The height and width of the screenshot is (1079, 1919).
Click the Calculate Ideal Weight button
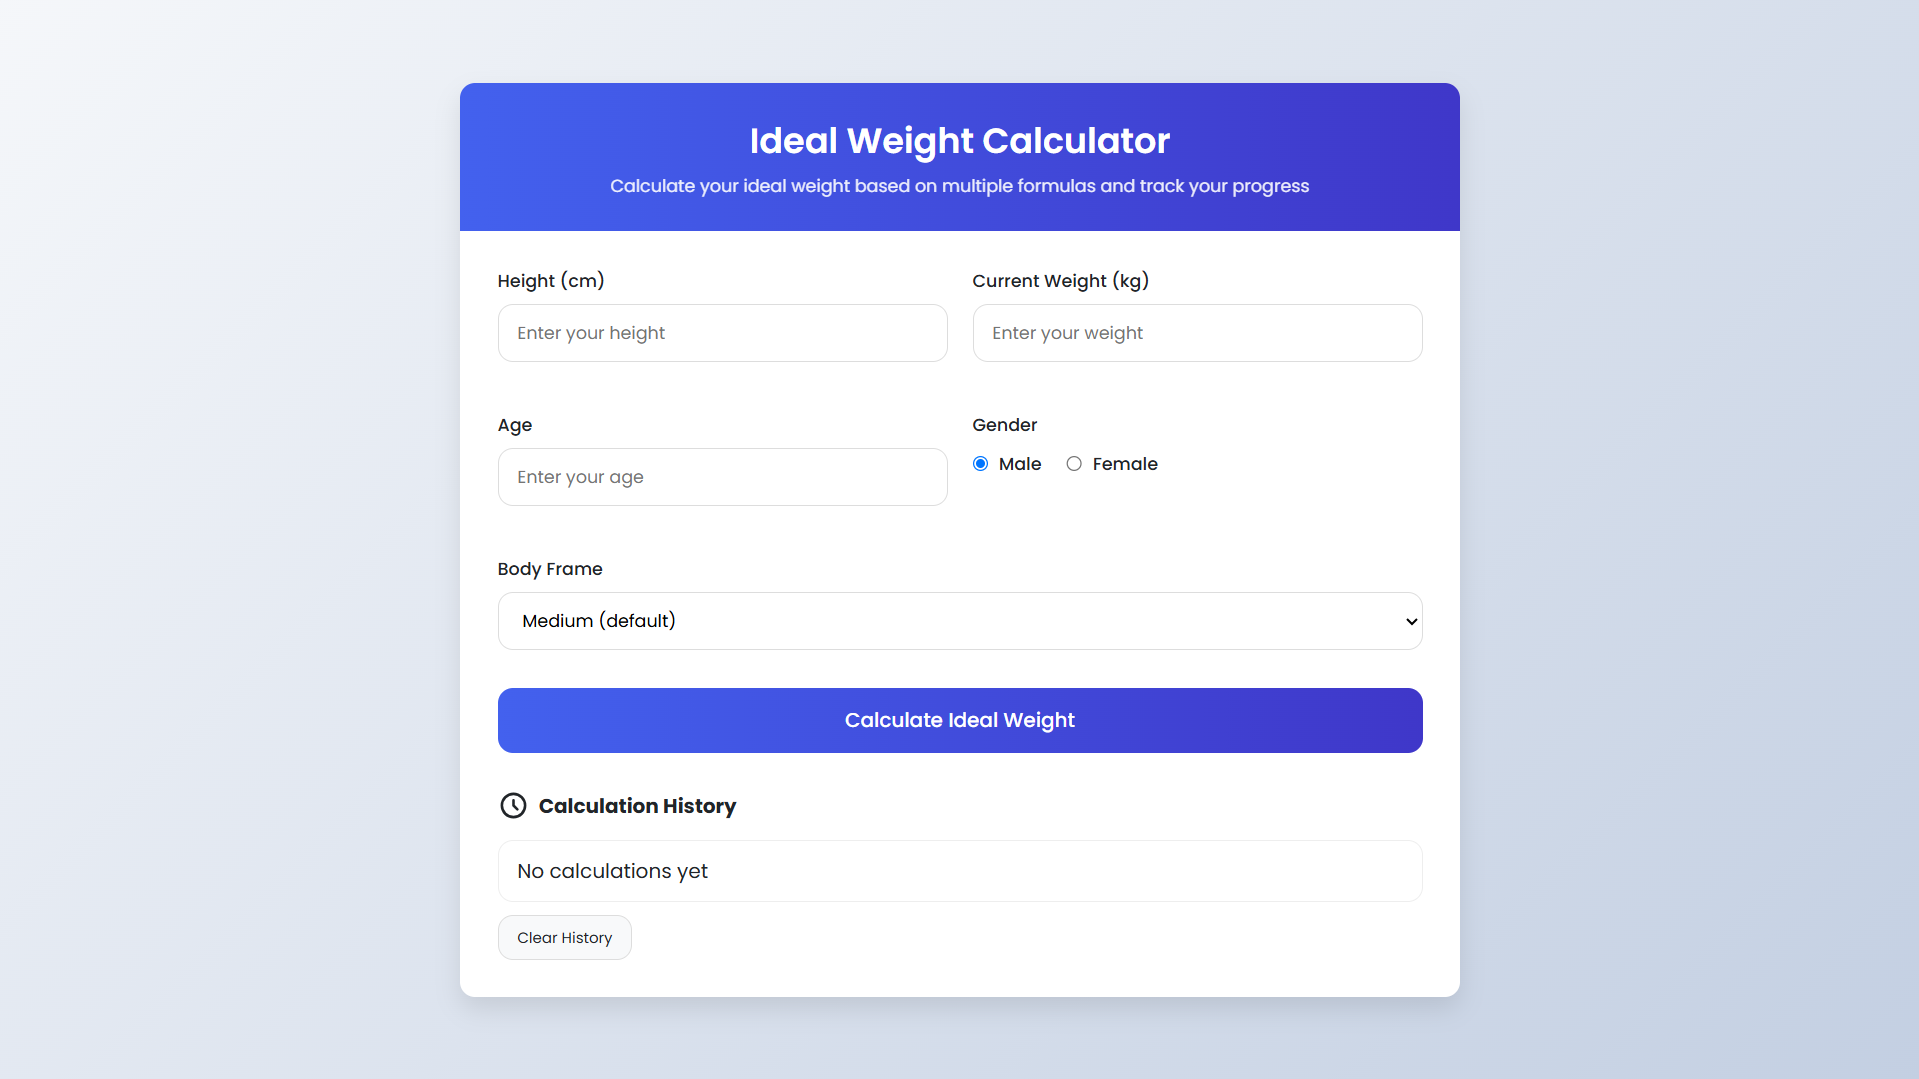click(x=960, y=720)
